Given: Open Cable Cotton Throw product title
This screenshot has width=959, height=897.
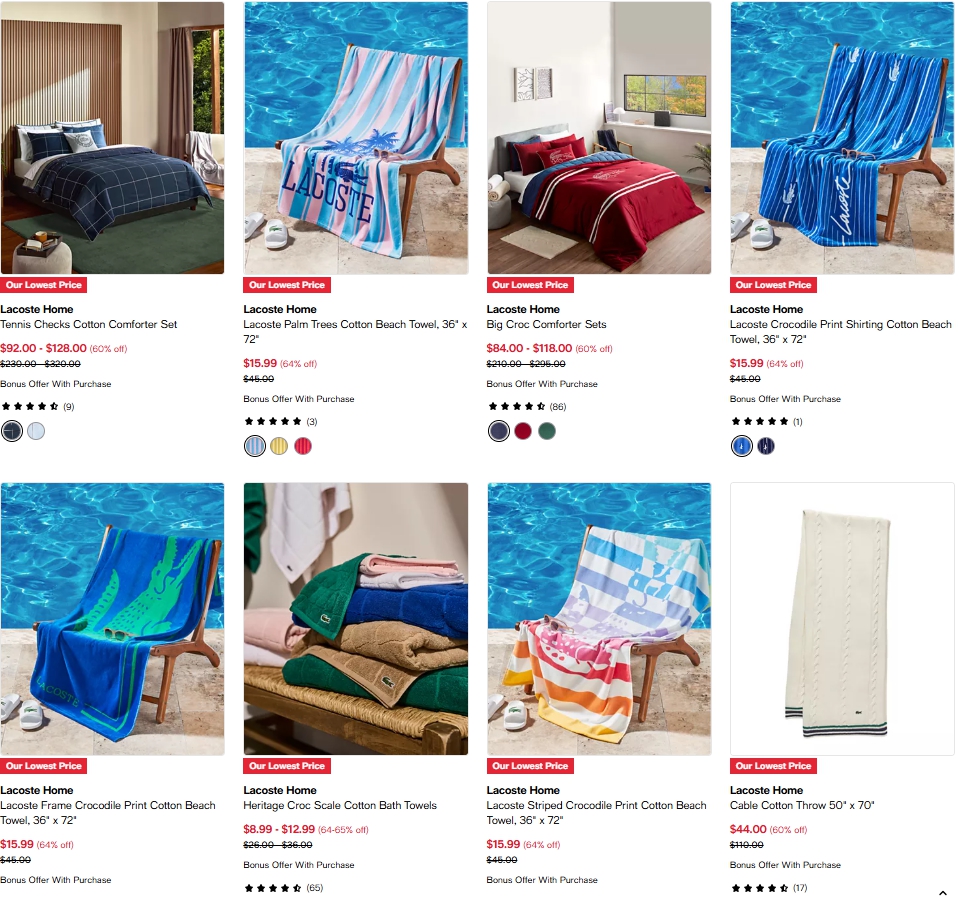Looking at the screenshot, I should click(802, 805).
